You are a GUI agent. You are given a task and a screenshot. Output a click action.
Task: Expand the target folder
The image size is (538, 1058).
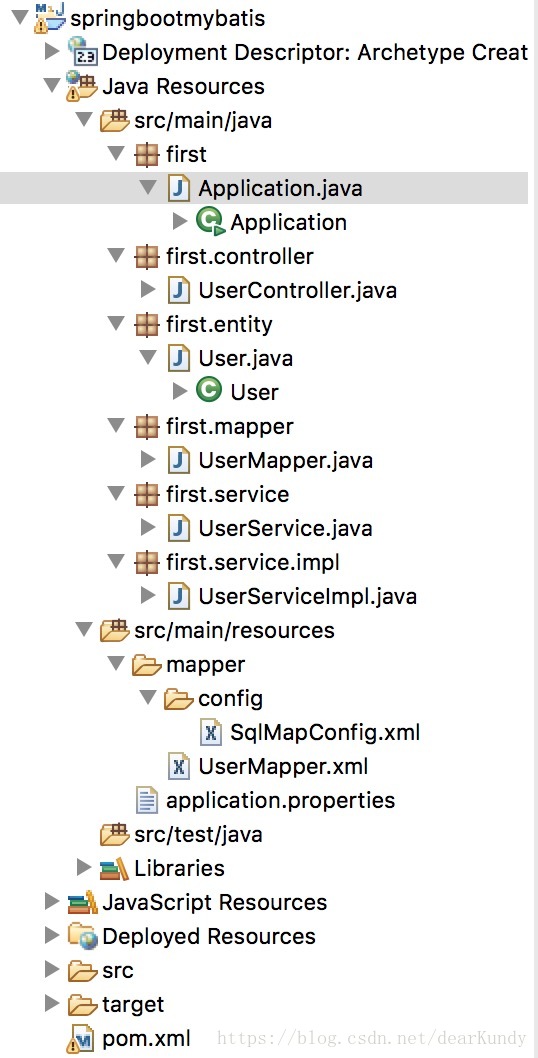click(x=51, y=1004)
